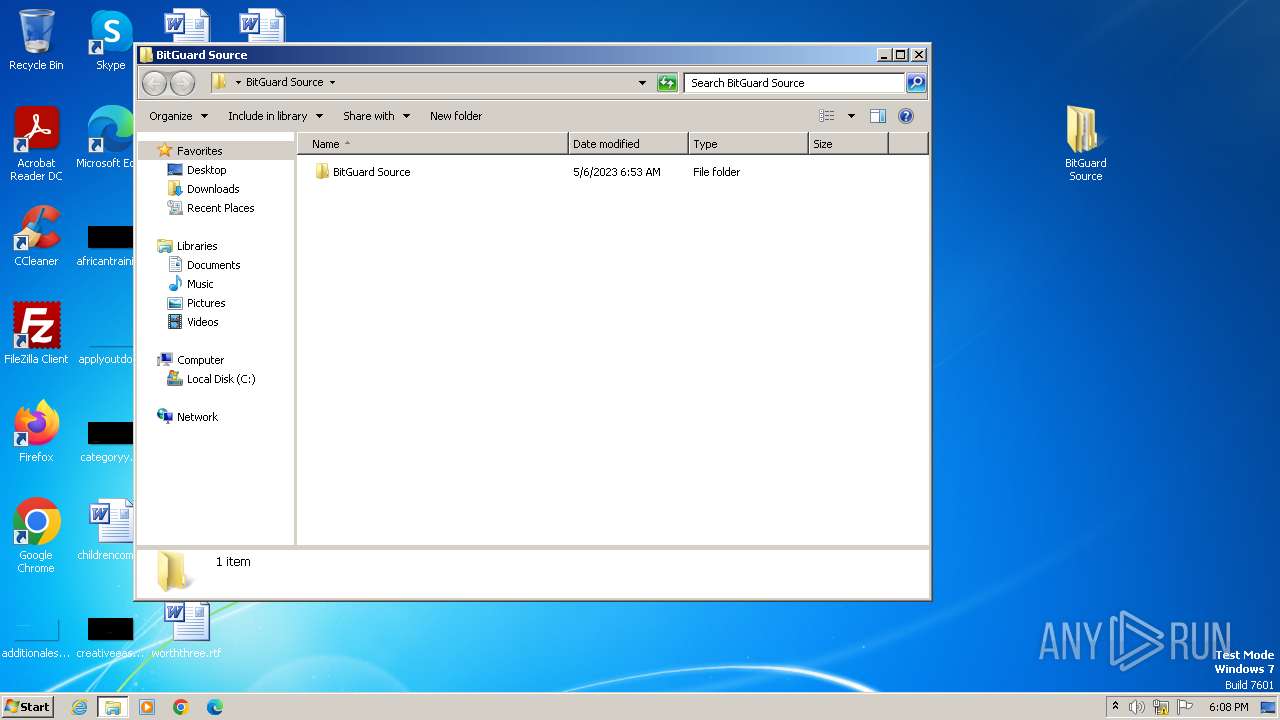Click the New folder button

tap(456, 116)
